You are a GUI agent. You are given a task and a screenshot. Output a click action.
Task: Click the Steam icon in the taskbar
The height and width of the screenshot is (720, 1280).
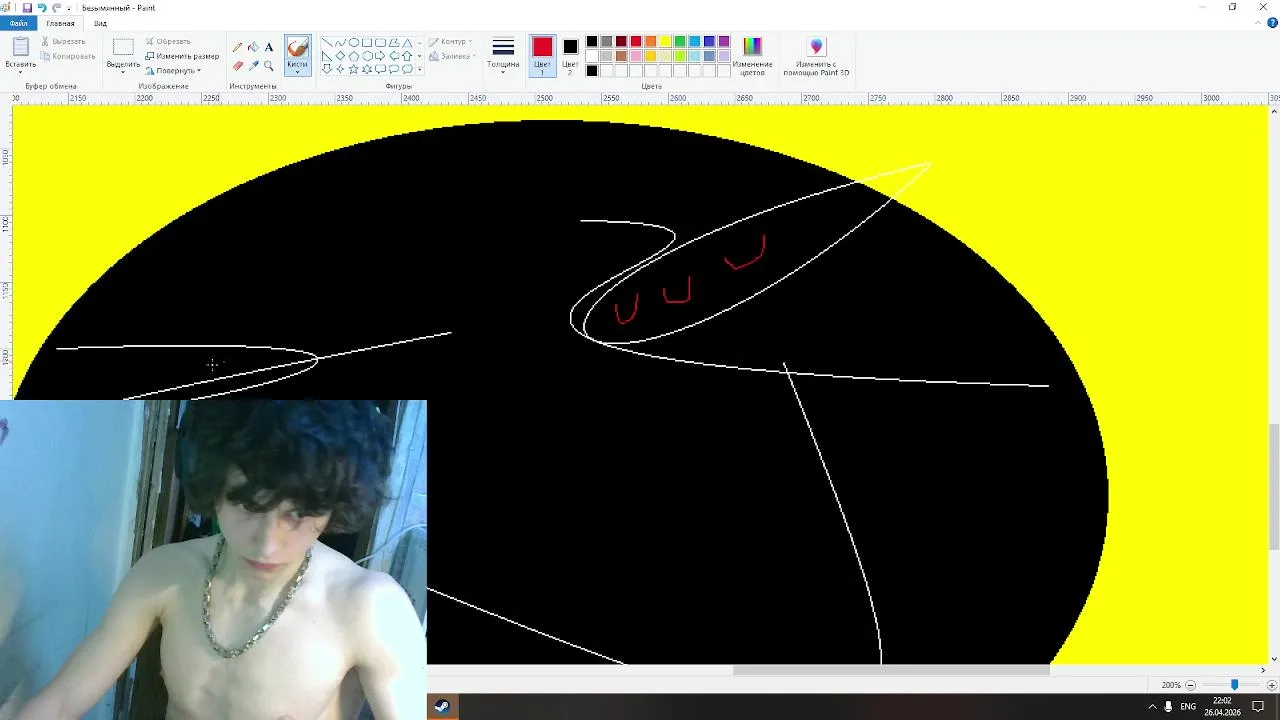pos(441,706)
